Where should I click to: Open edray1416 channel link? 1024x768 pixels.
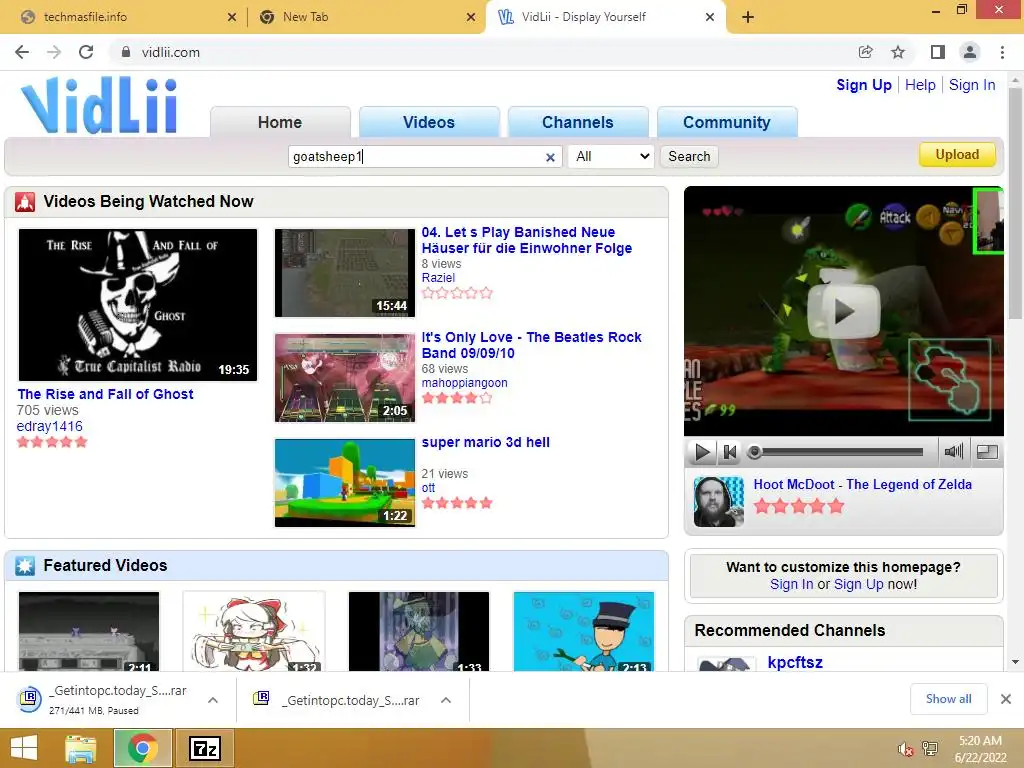pos(50,426)
